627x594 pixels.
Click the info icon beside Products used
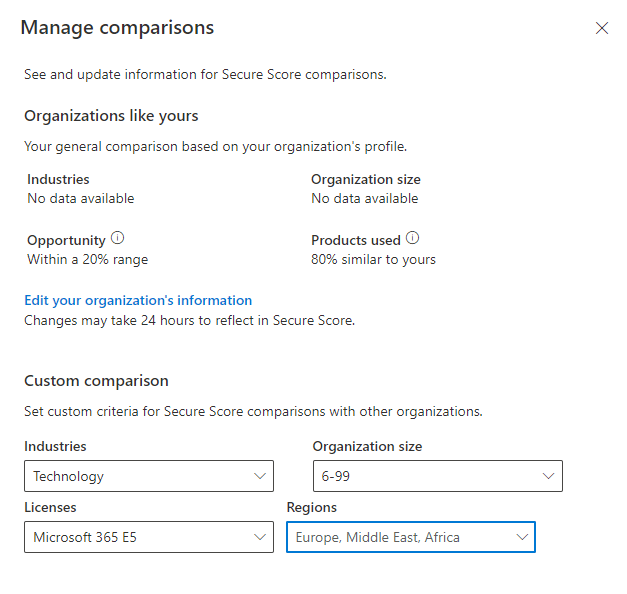point(412,239)
